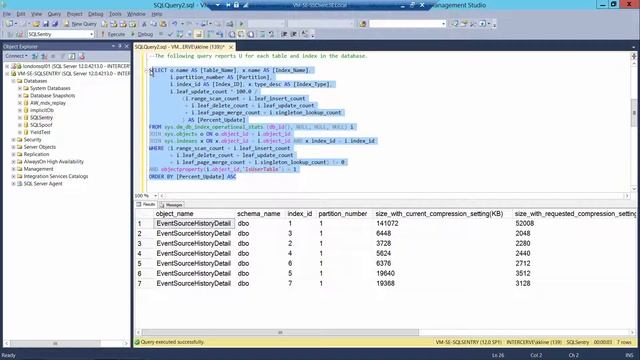Switch to the Results tab

point(146,204)
